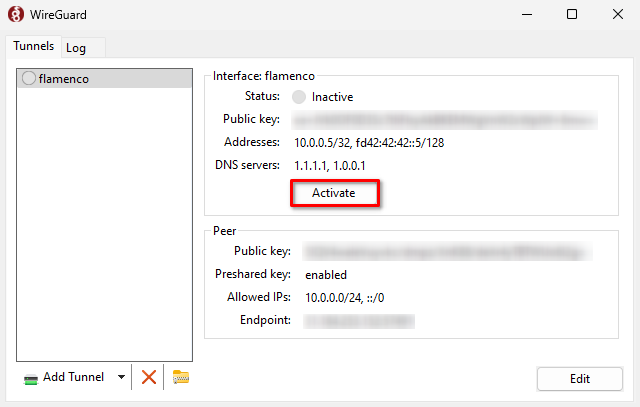Click the flamenco tunnel status circle icon
The height and width of the screenshot is (407, 640).
tap(29, 78)
